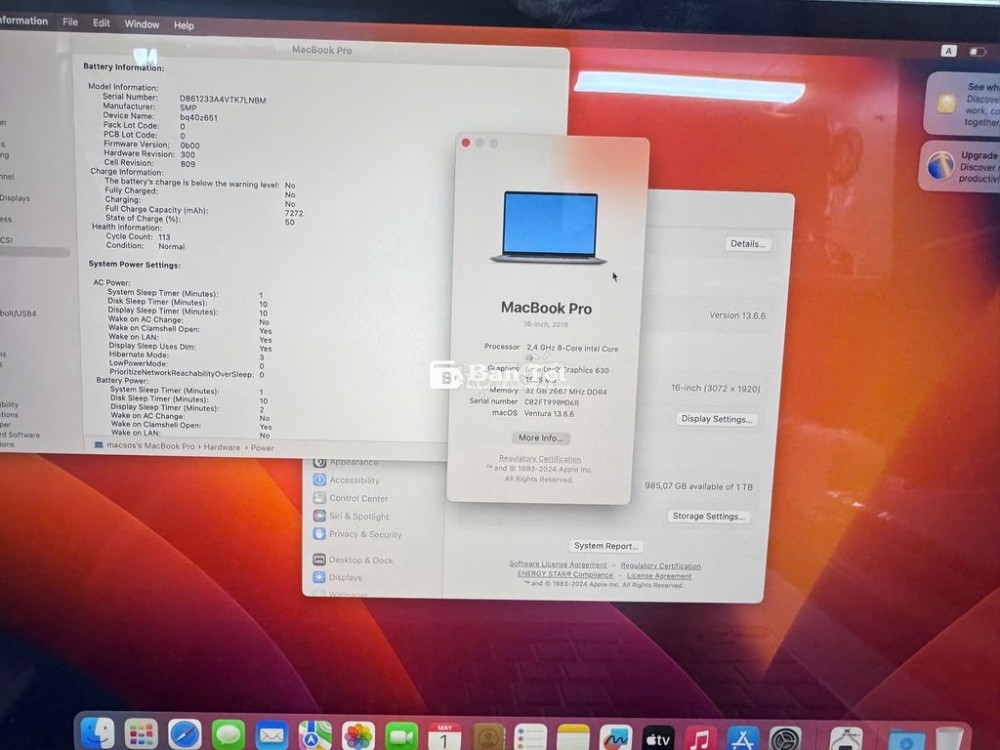Open App Store from the Dock
The width and height of the screenshot is (1000, 750).
[743, 740]
